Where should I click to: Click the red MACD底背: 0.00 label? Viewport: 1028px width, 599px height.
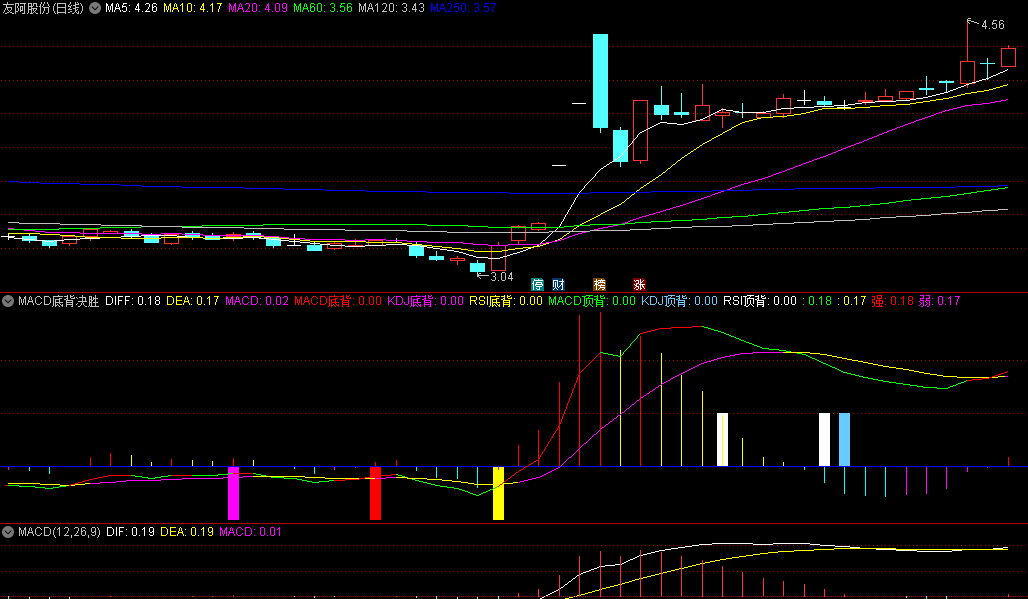click(x=338, y=301)
